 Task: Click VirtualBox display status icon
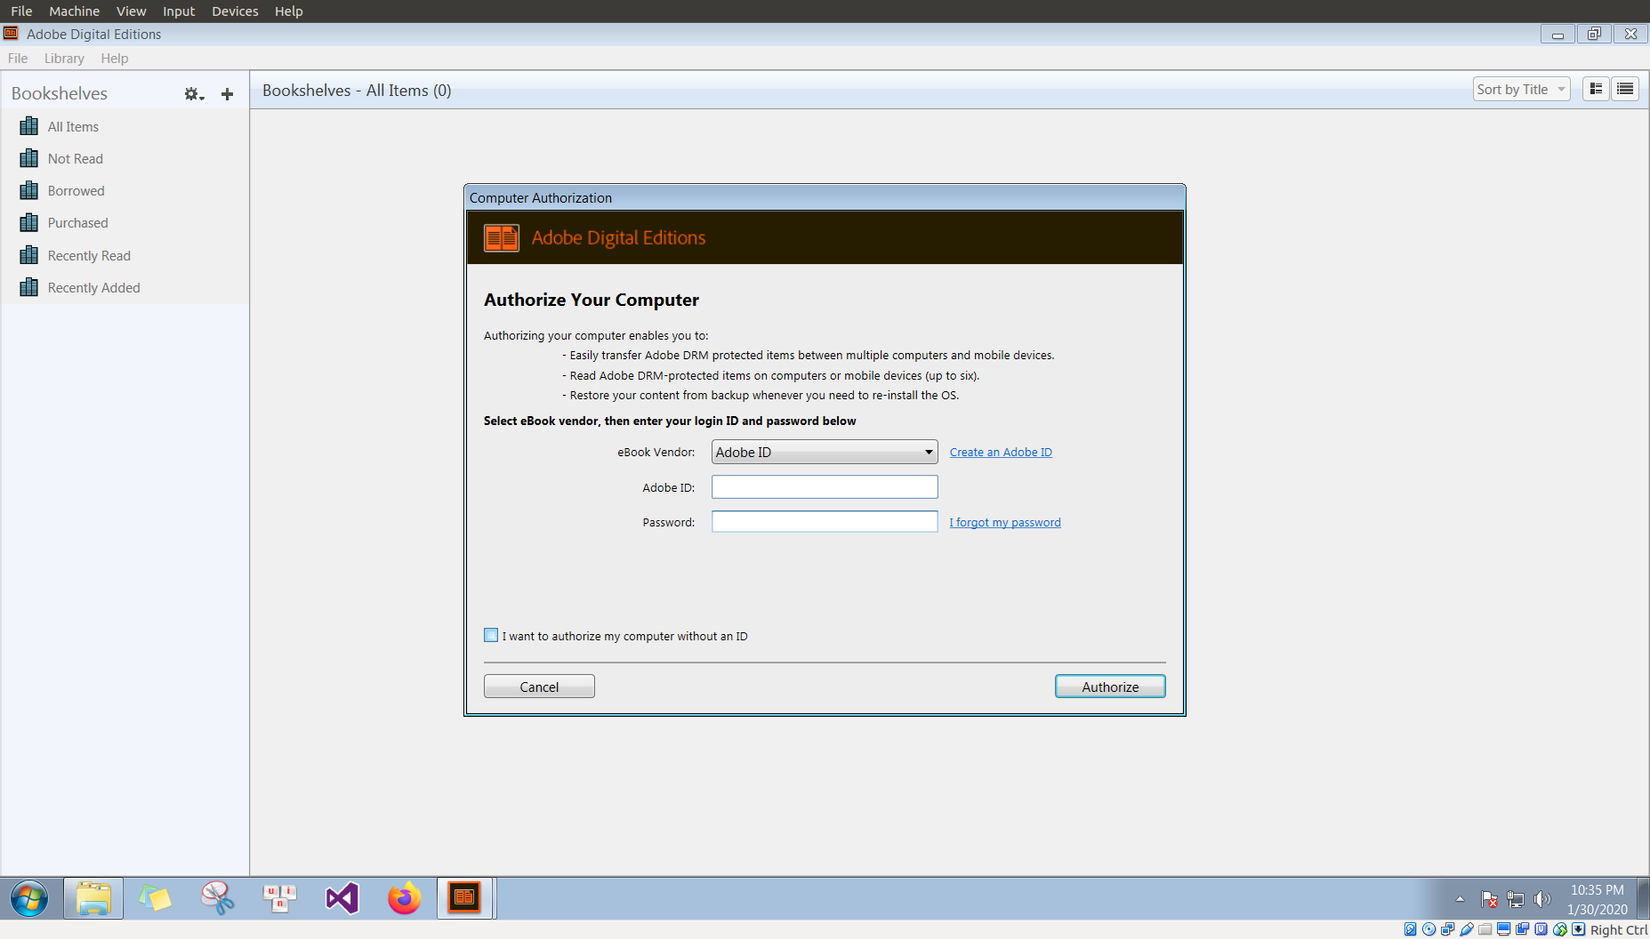point(1504,930)
